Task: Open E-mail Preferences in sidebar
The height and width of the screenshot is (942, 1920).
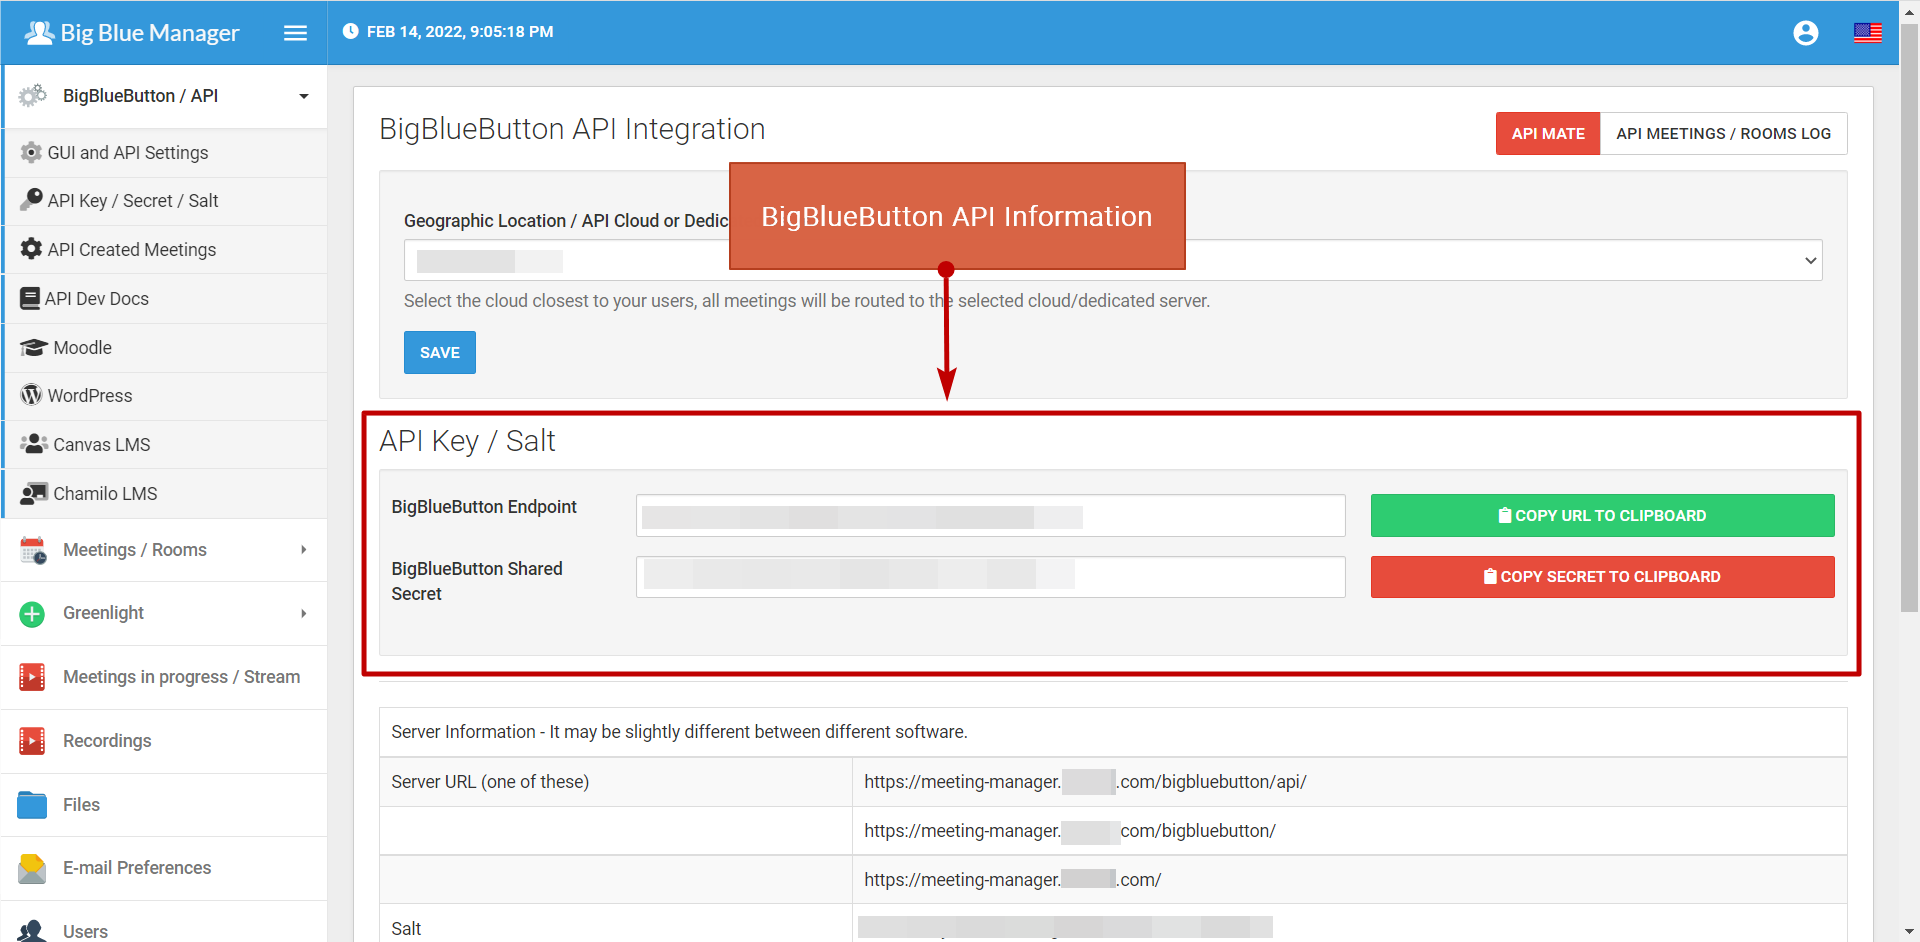Action: coord(137,868)
